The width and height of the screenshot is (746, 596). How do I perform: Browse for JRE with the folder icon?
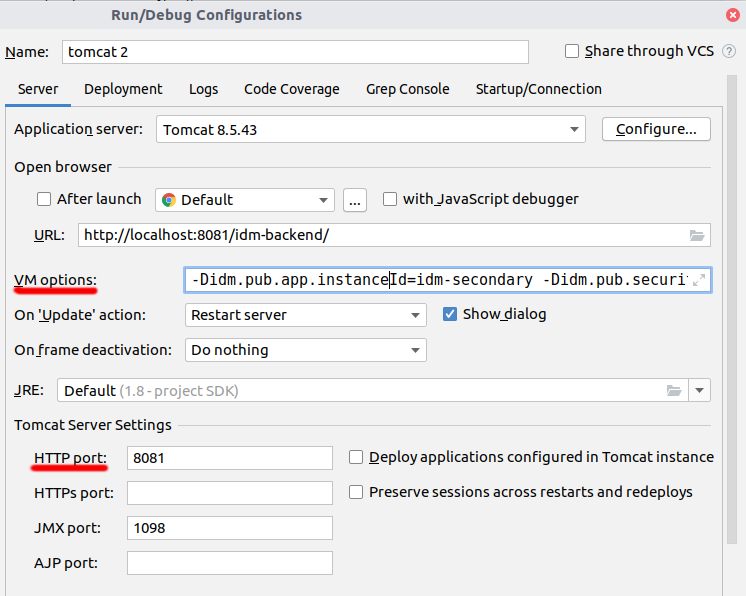pos(674,391)
